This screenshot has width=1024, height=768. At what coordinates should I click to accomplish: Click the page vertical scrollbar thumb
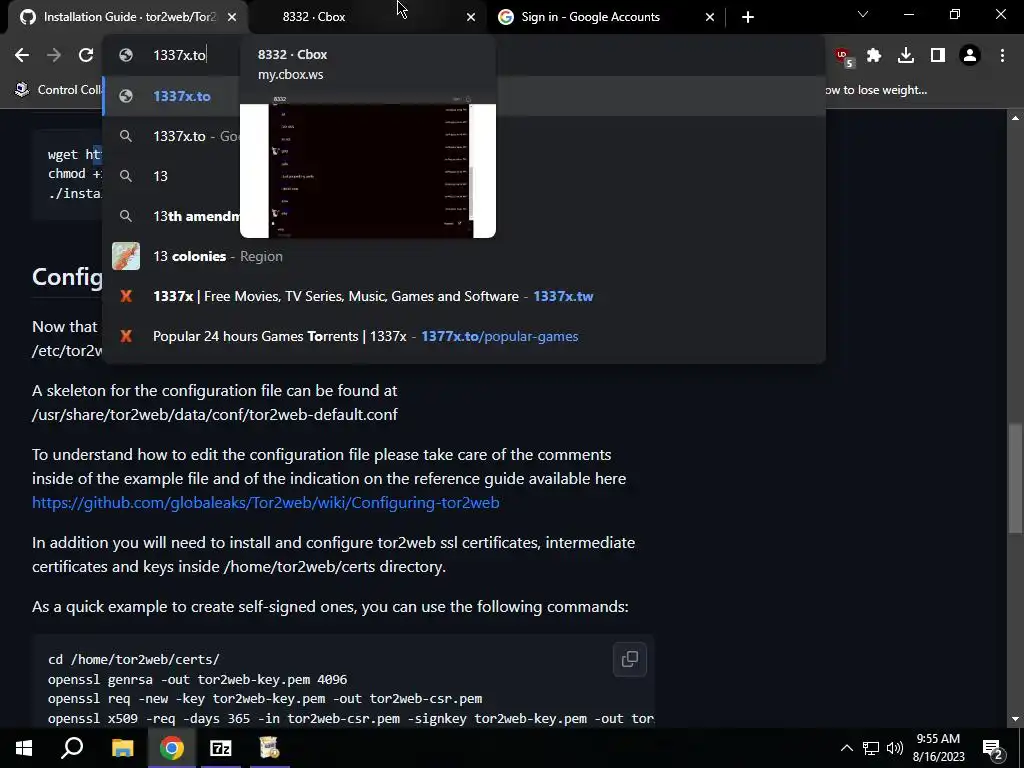tap(1014, 478)
